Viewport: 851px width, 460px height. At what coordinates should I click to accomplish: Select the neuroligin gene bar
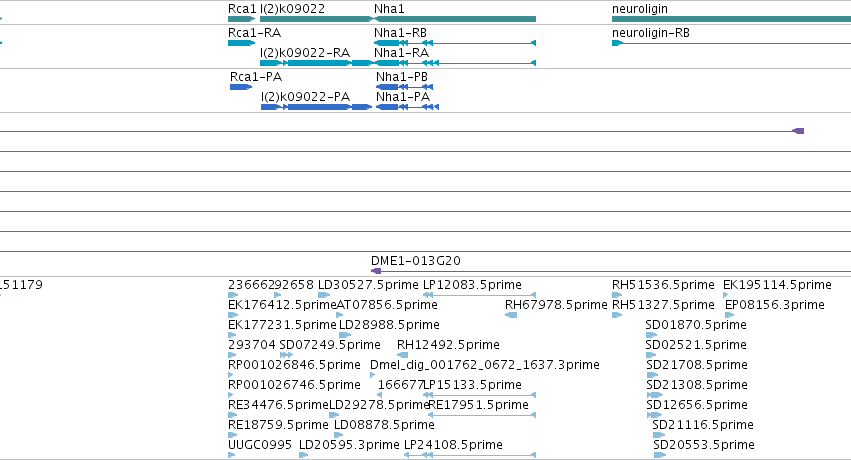tap(732, 19)
